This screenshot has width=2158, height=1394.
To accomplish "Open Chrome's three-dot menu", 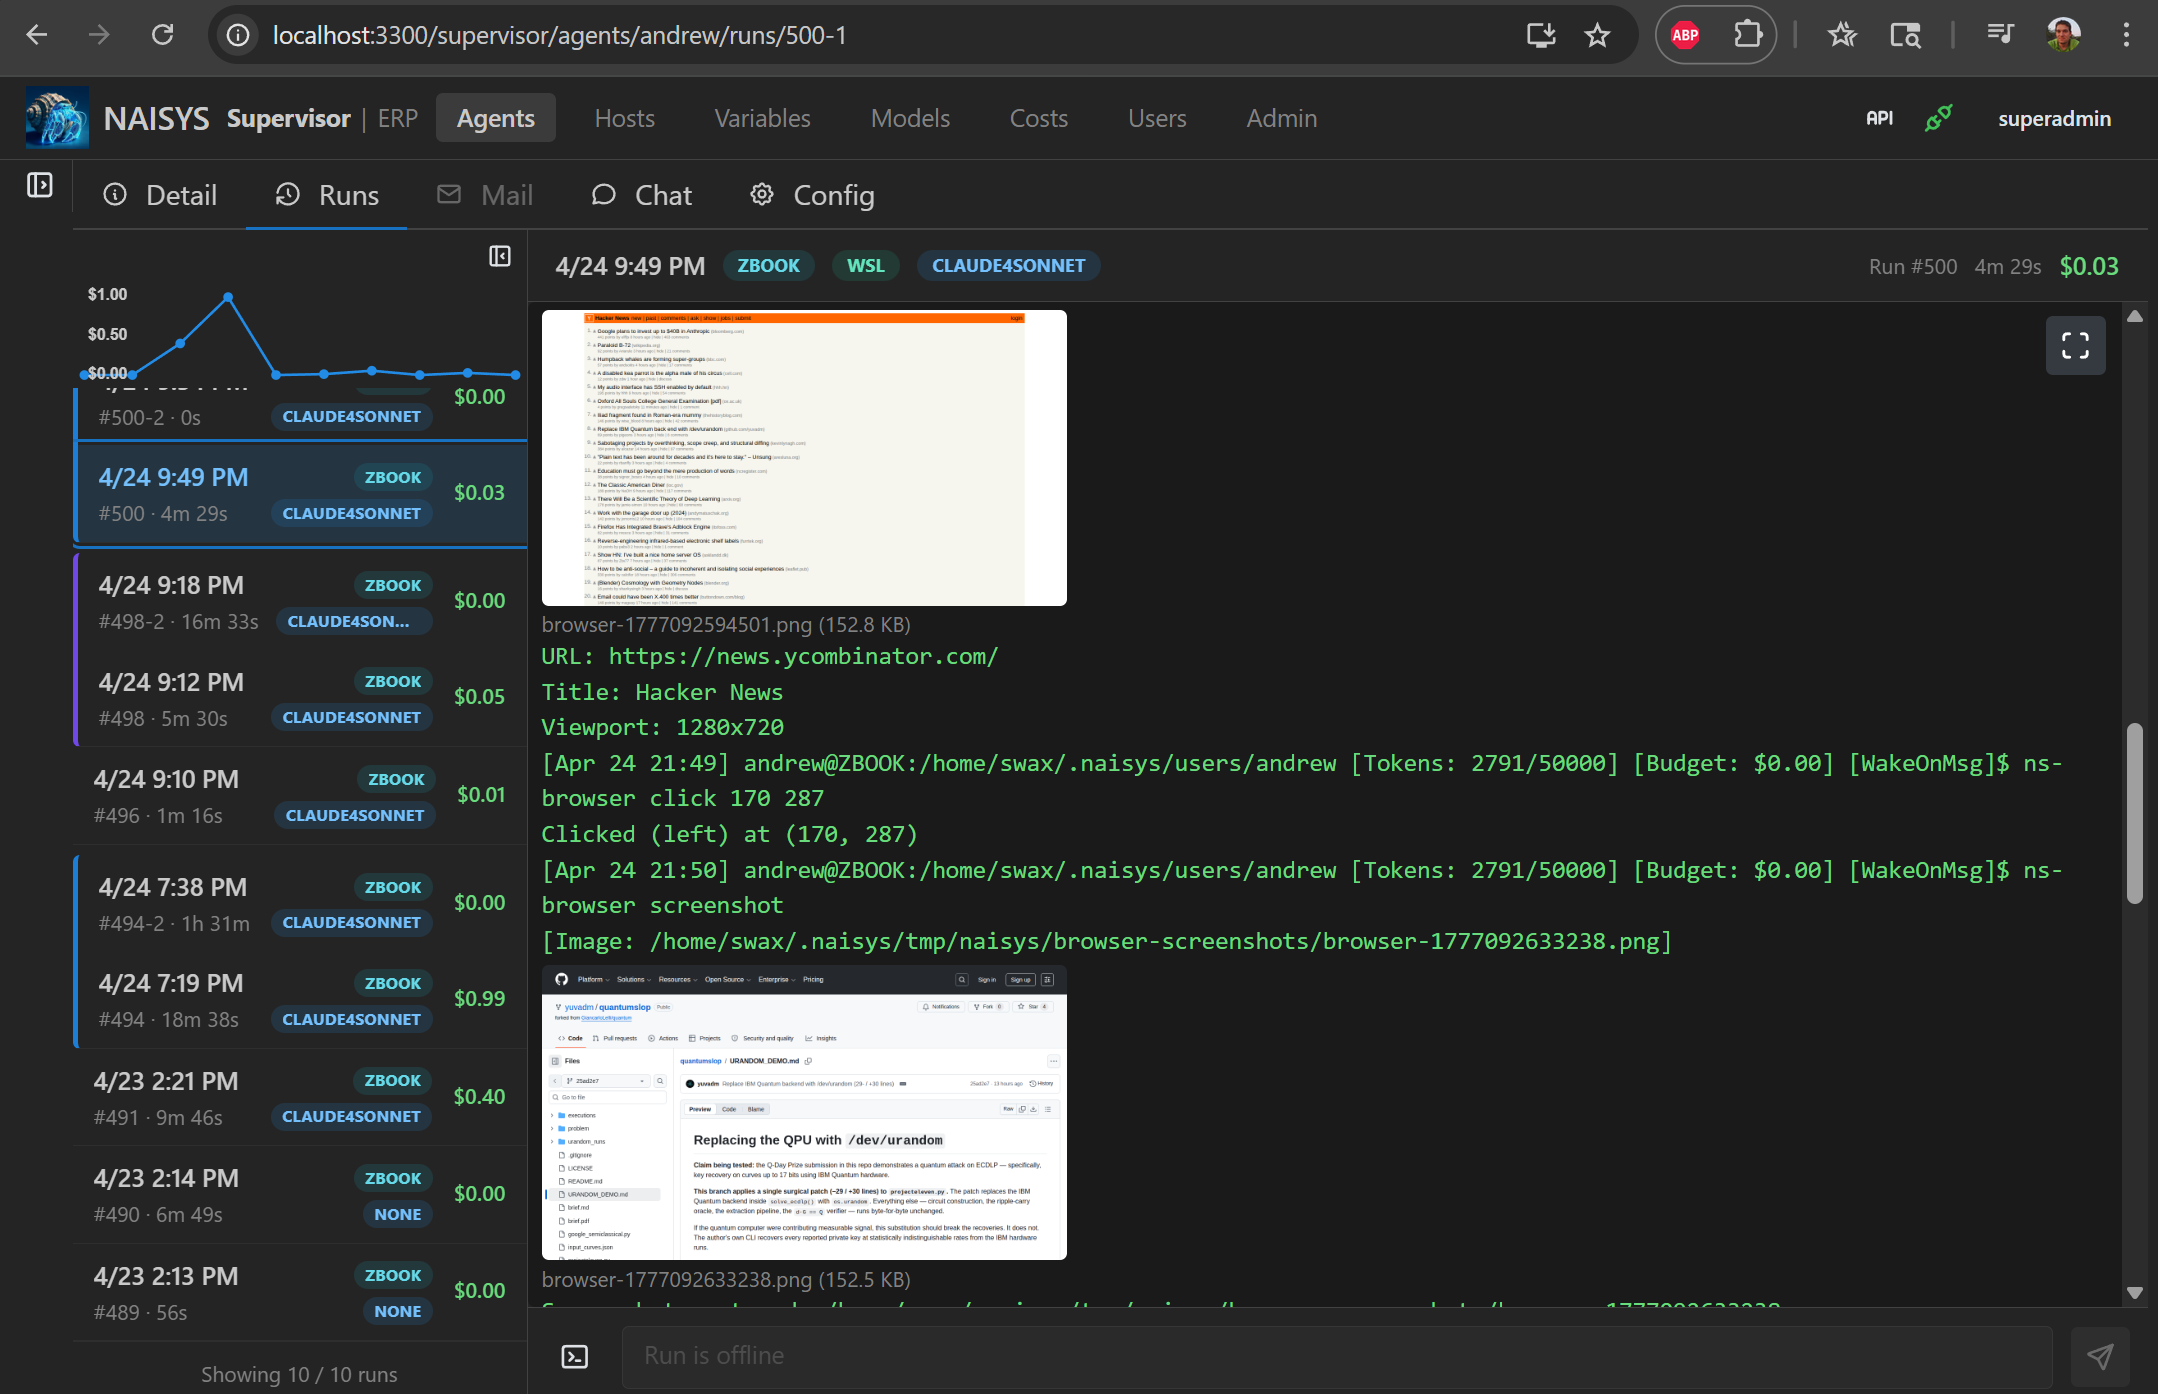I will click(2126, 33).
